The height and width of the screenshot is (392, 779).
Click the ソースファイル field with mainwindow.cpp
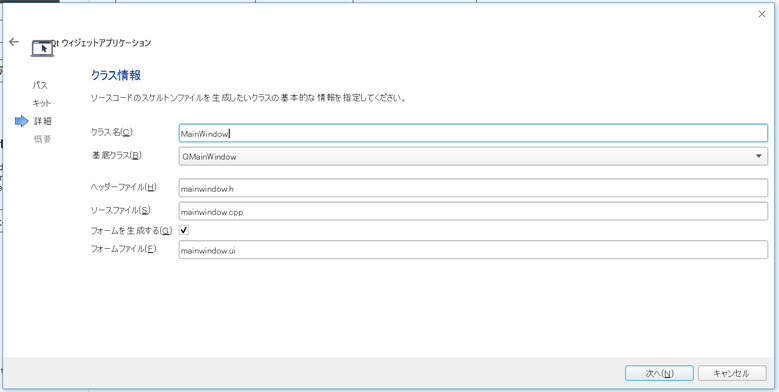(473, 211)
